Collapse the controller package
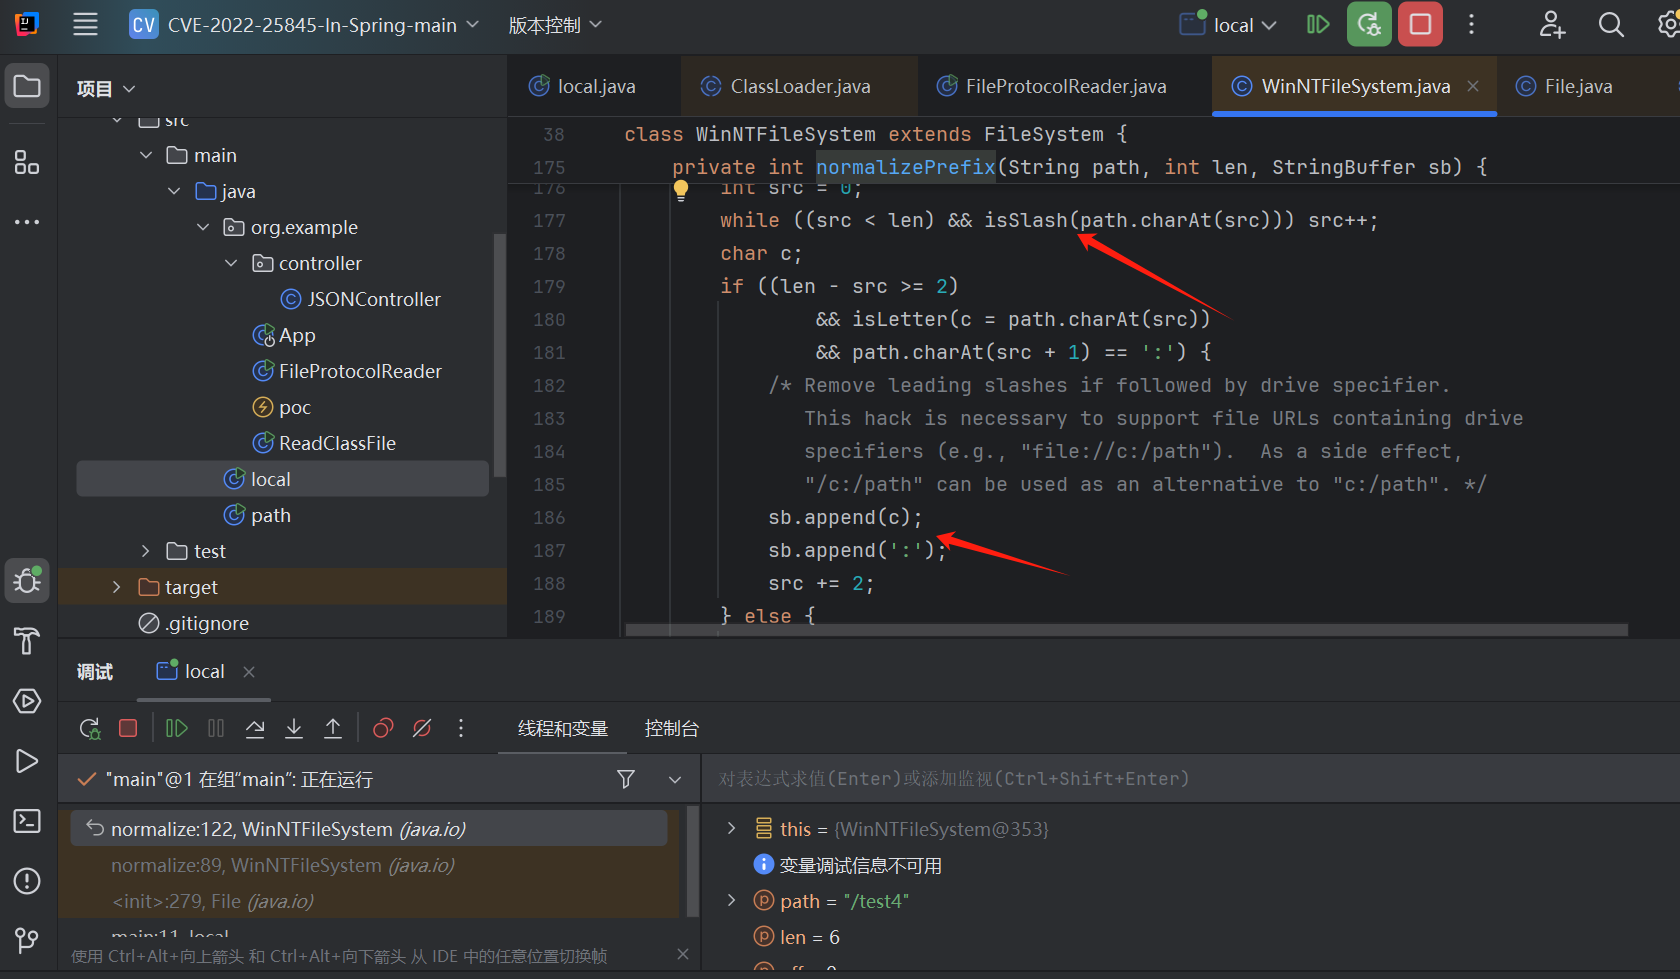The height and width of the screenshot is (979, 1680). (231, 263)
